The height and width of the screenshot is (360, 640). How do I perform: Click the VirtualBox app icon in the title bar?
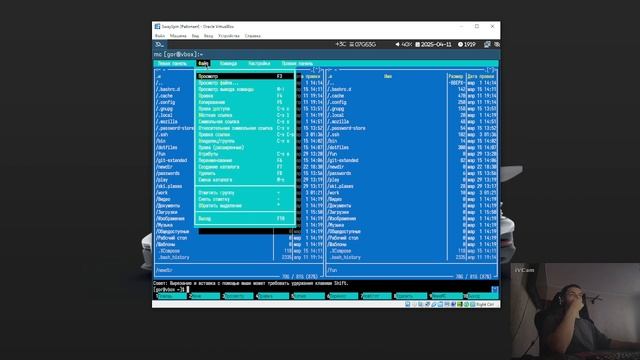pos(157,27)
